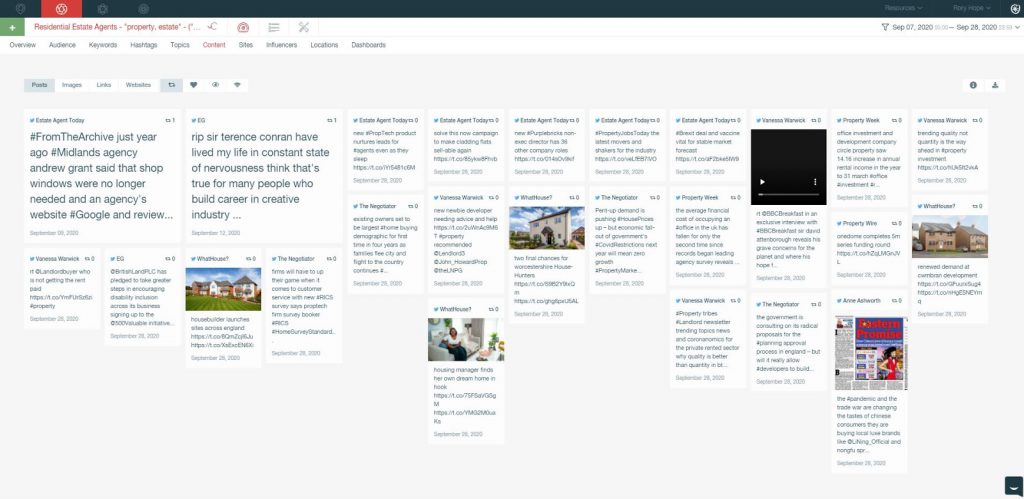This screenshot has height=499, width=1024.
Task: Sort posts by likes heart icon
Action: pyautogui.click(x=194, y=85)
